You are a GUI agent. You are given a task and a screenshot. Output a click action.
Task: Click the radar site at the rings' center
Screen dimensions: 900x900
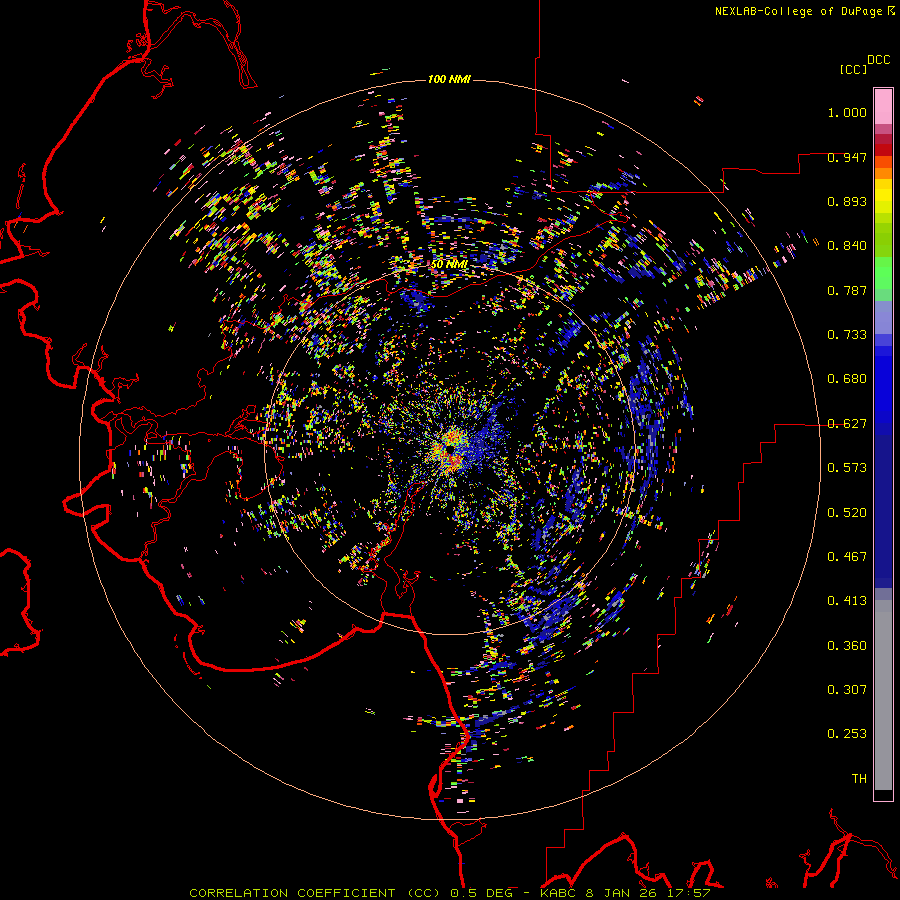pos(450,449)
